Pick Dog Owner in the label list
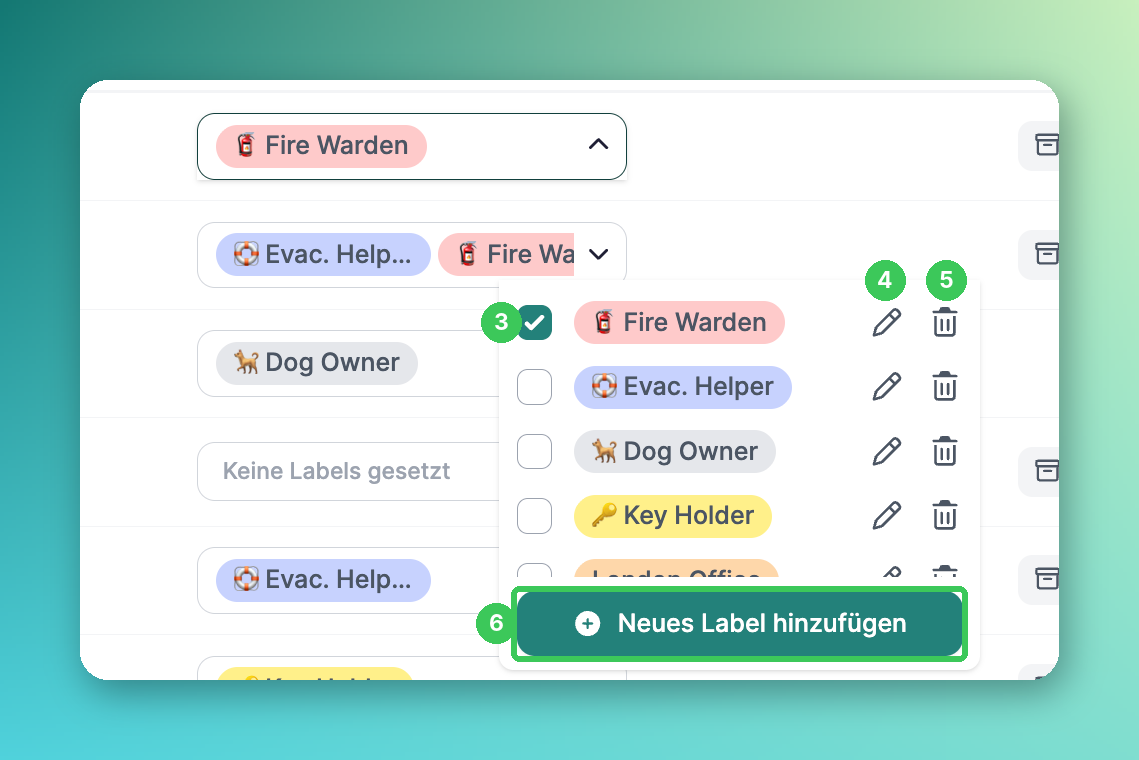The width and height of the screenshot is (1139, 760). click(x=675, y=451)
